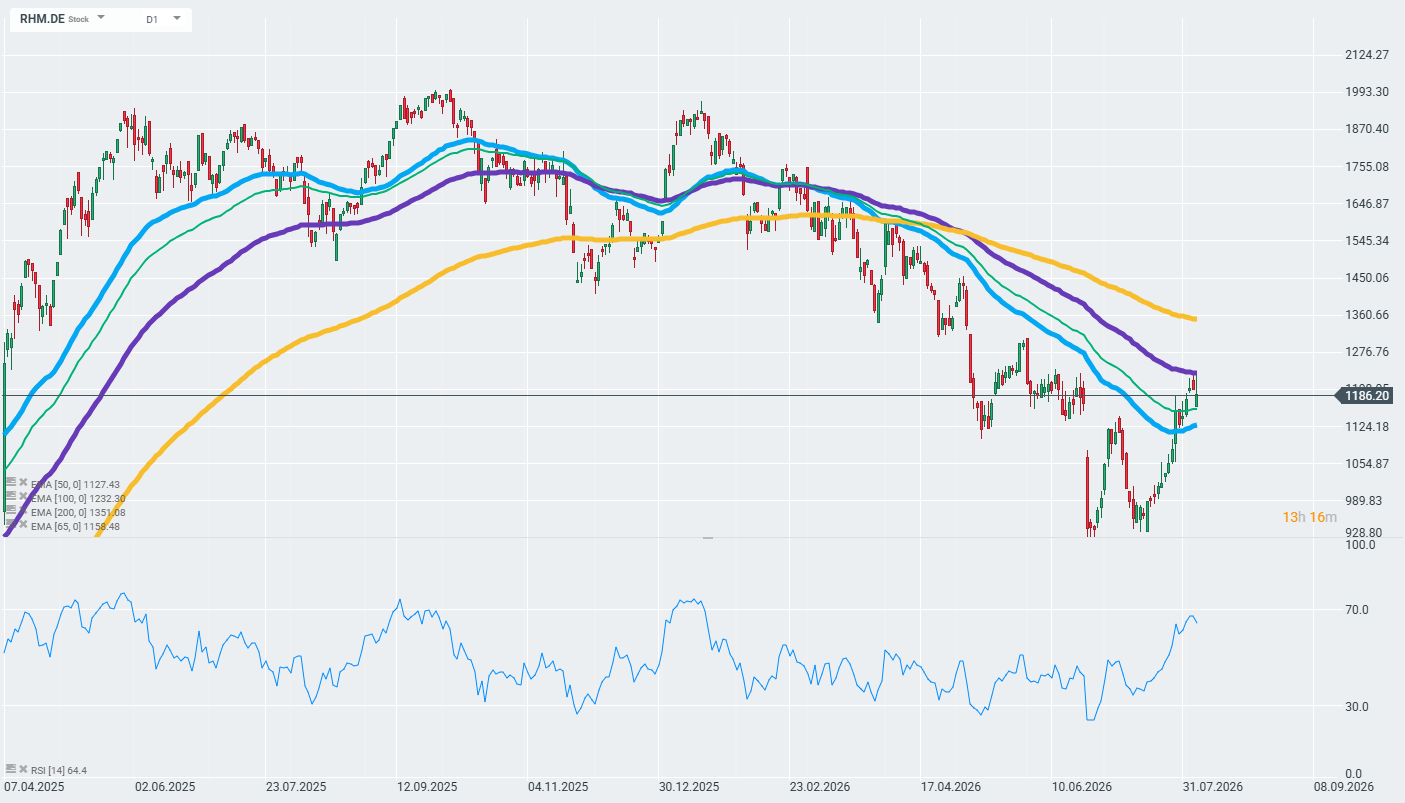Click the 1276.76 price axis label
The height and width of the screenshot is (803, 1405).
(1367, 352)
